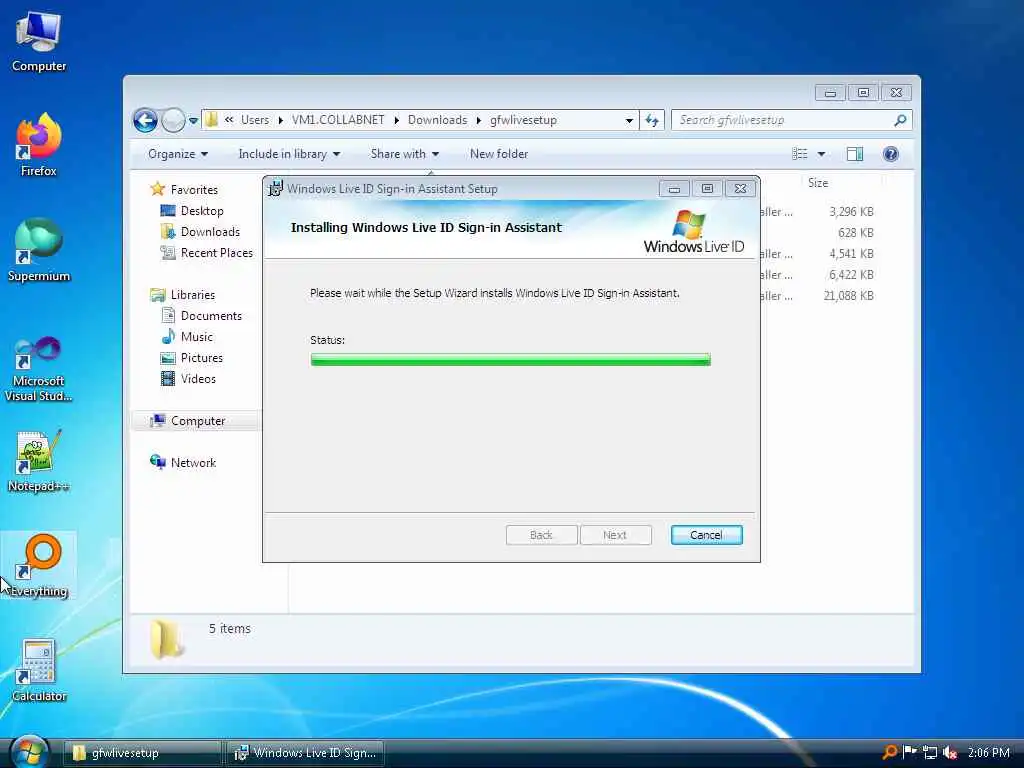Screen dimensions: 1024x768
Task: Click the folder icon in the details pane
Action: pyautogui.click(x=166, y=639)
